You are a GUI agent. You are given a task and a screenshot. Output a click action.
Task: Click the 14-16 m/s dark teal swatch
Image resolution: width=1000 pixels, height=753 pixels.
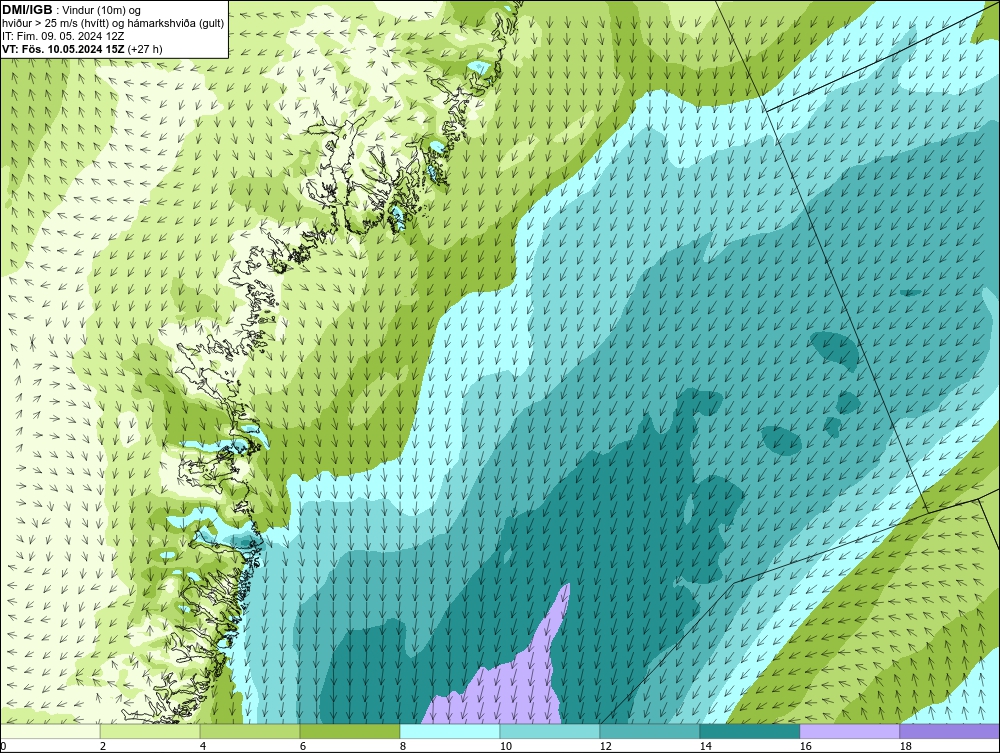click(749, 731)
